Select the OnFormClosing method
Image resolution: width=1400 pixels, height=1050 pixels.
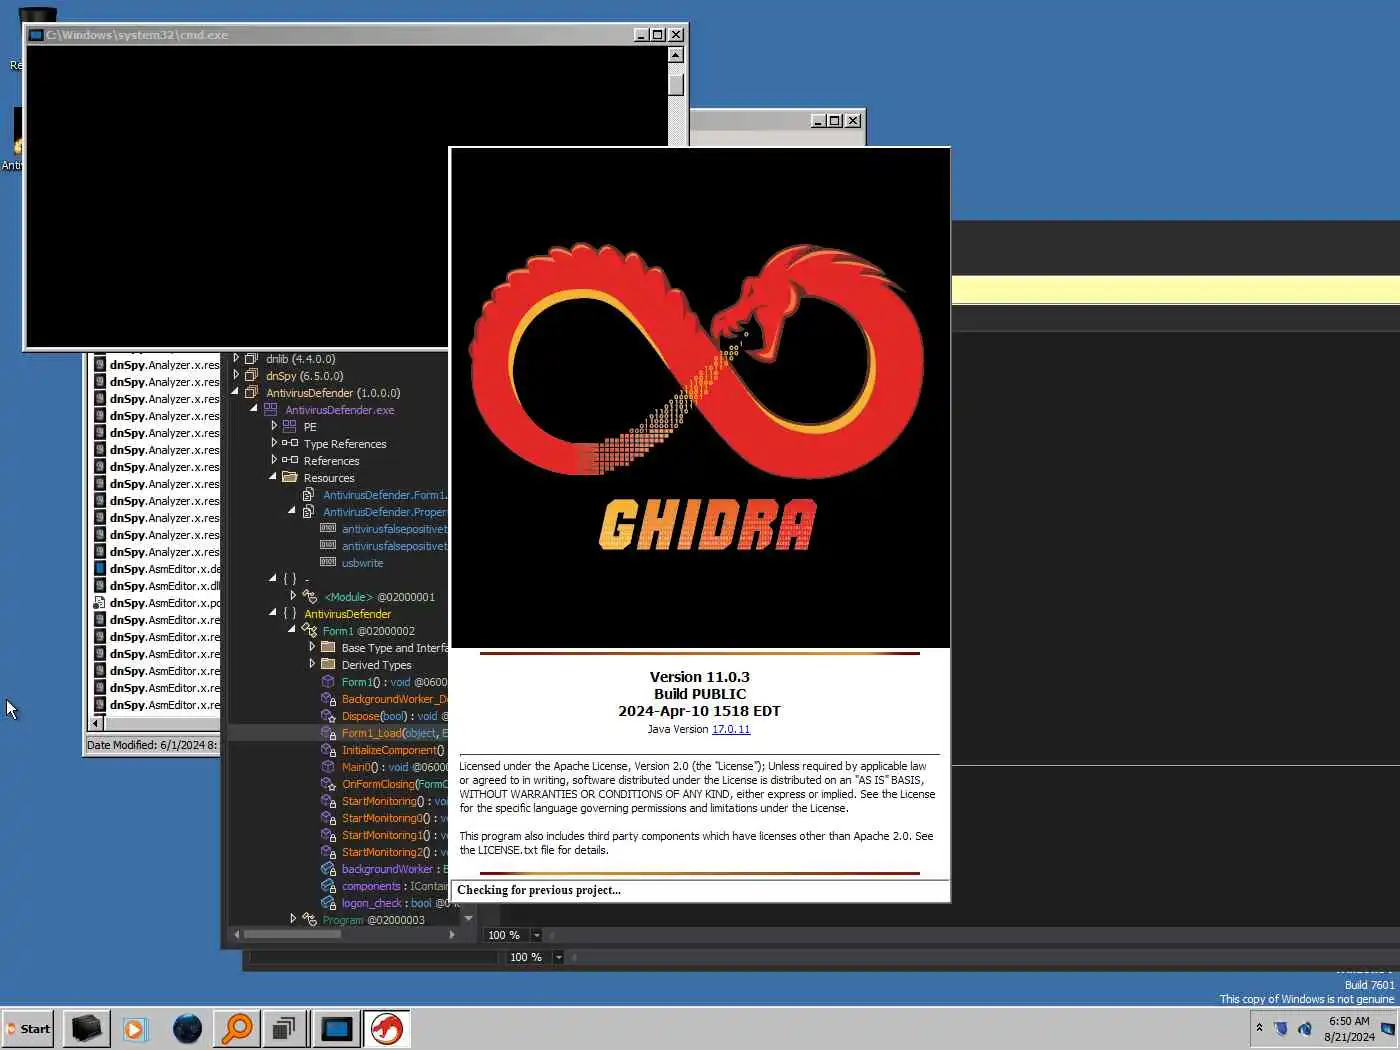pyautogui.click(x=394, y=784)
